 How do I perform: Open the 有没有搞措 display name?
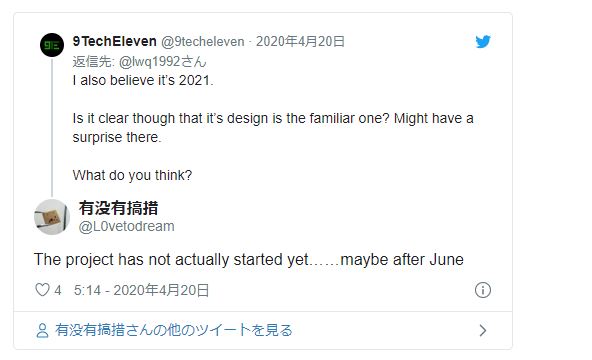pyautogui.click(x=119, y=208)
